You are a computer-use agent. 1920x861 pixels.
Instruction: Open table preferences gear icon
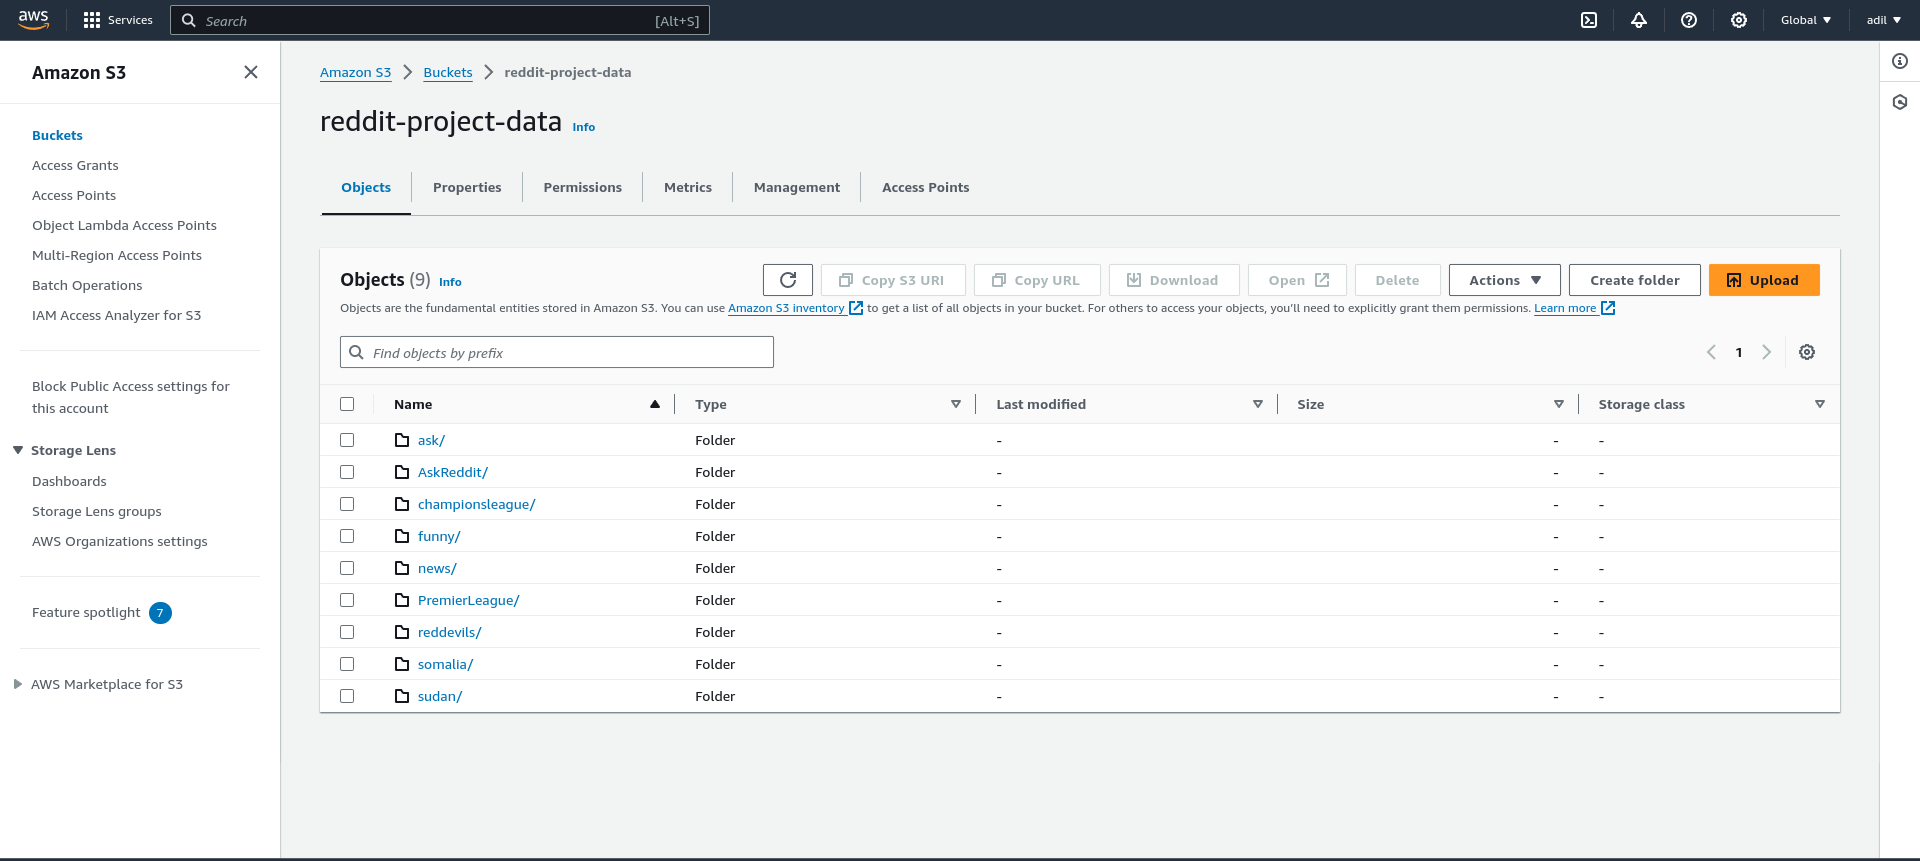(x=1807, y=352)
